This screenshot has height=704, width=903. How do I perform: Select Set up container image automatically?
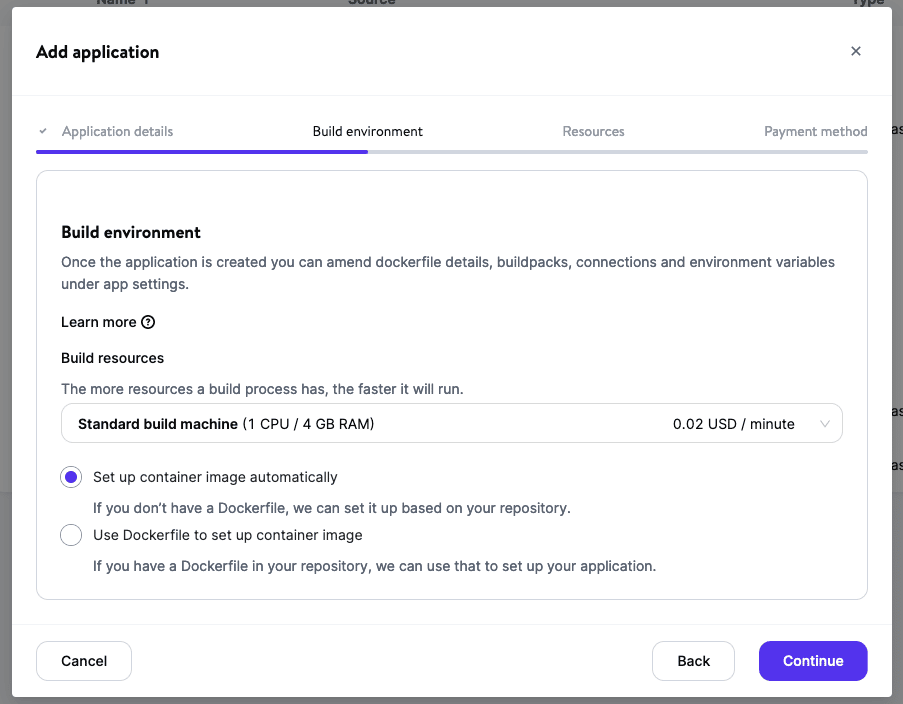[71, 477]
